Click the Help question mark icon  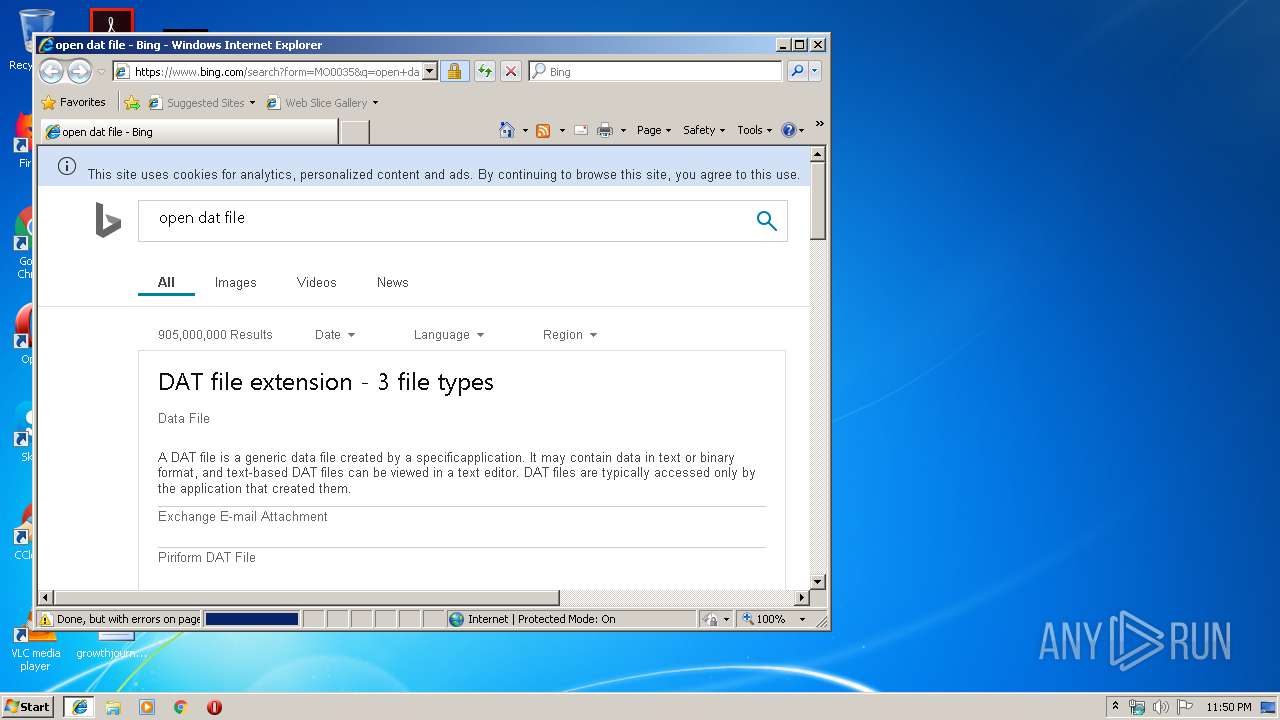click(x=788, y=130)
